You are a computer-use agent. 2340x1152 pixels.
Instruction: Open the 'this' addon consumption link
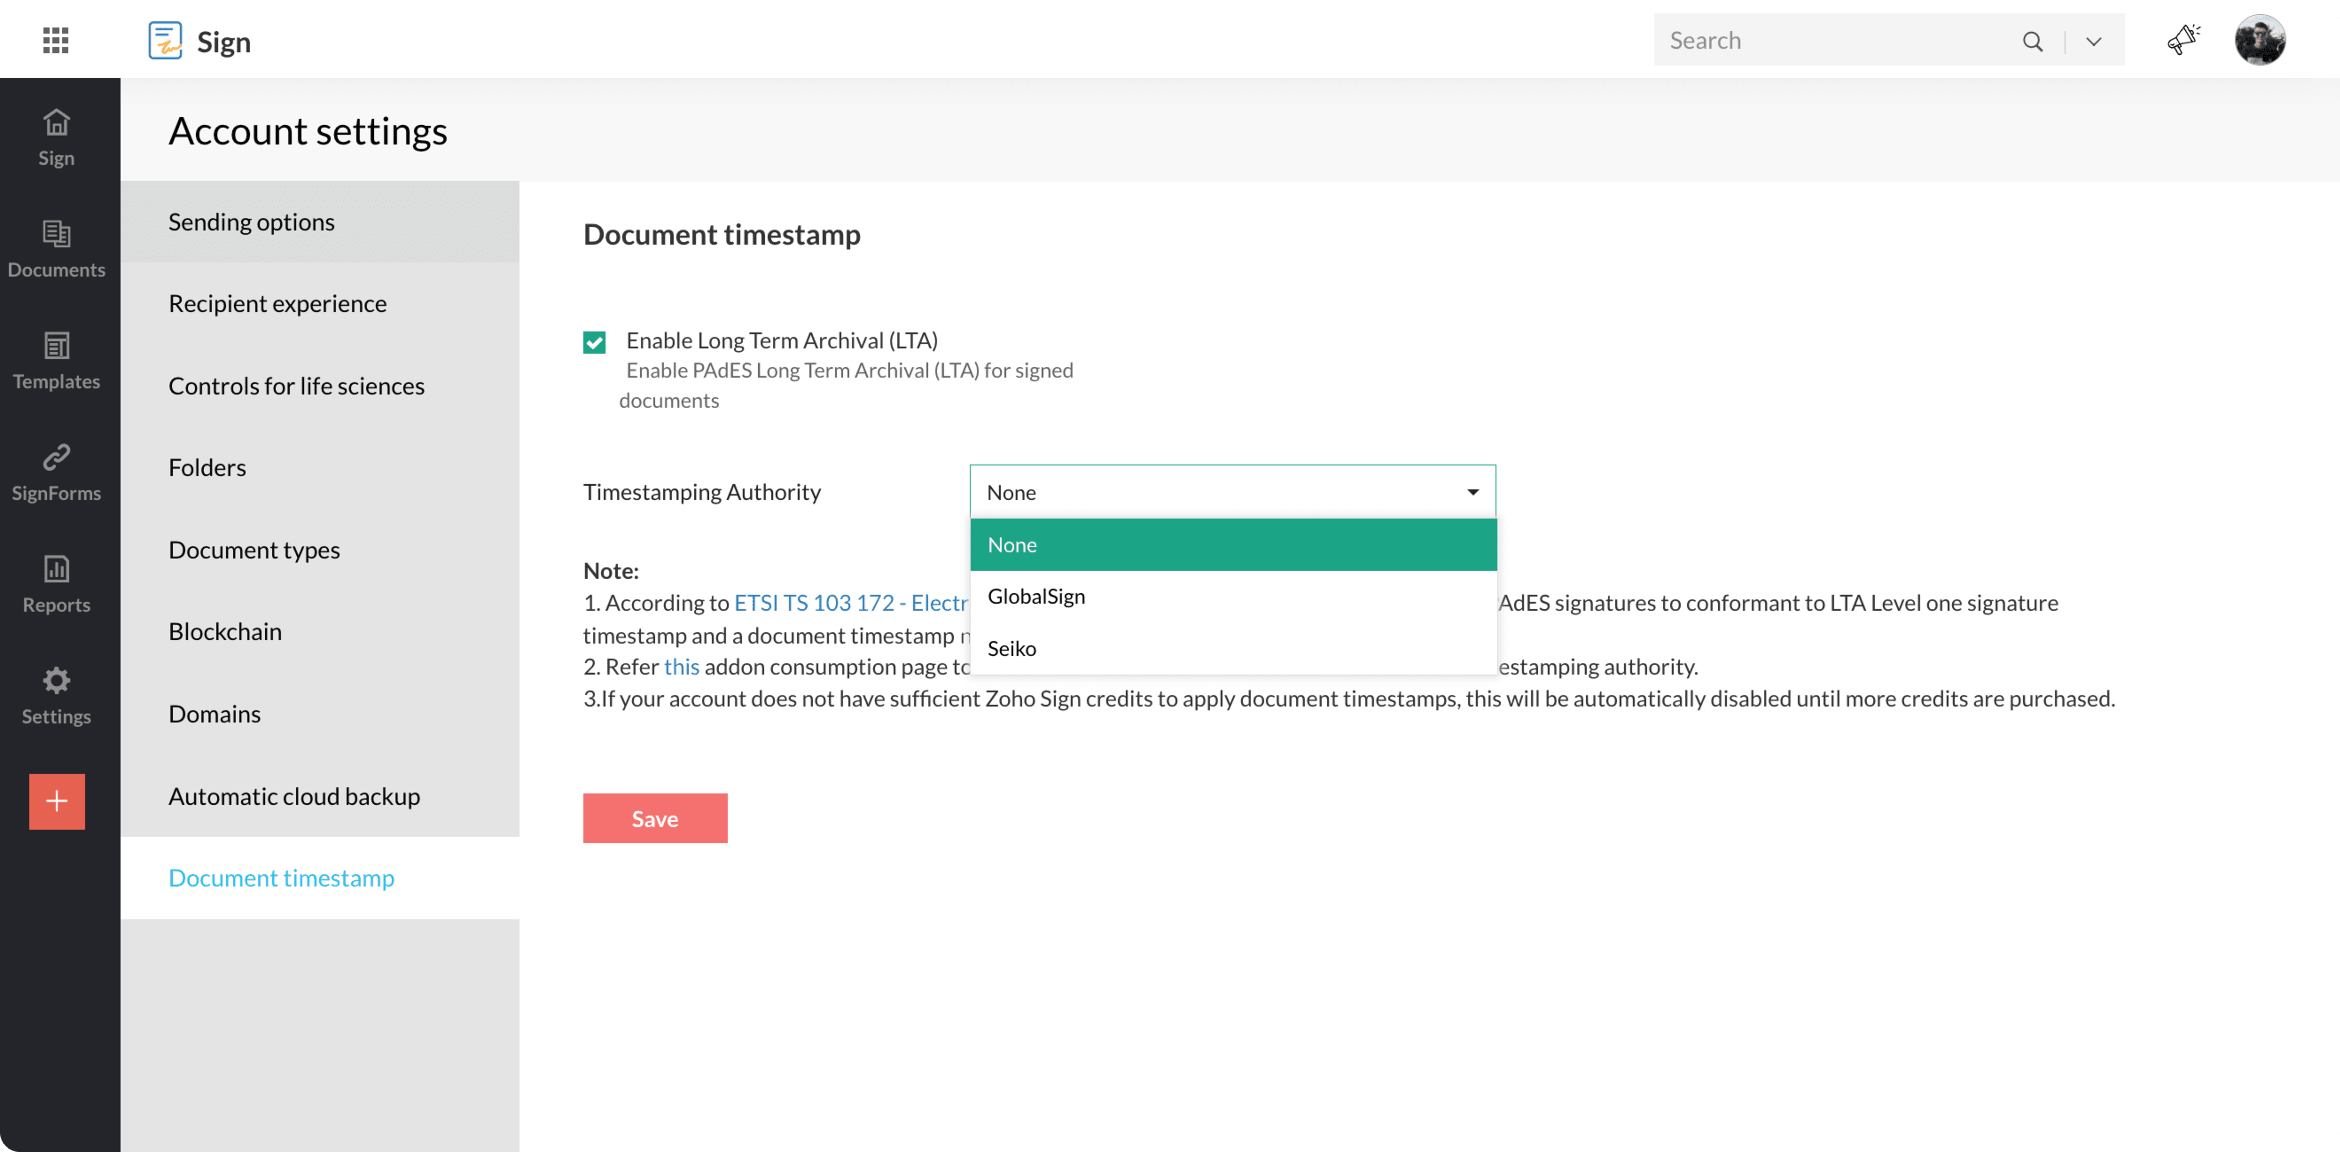pos(681,667)
